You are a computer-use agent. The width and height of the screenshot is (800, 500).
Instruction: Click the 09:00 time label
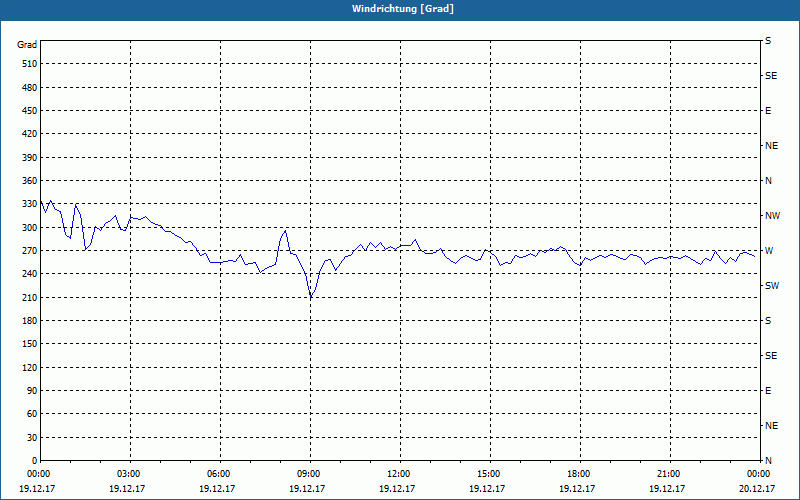pyautogui.click(x=310, y=474)
